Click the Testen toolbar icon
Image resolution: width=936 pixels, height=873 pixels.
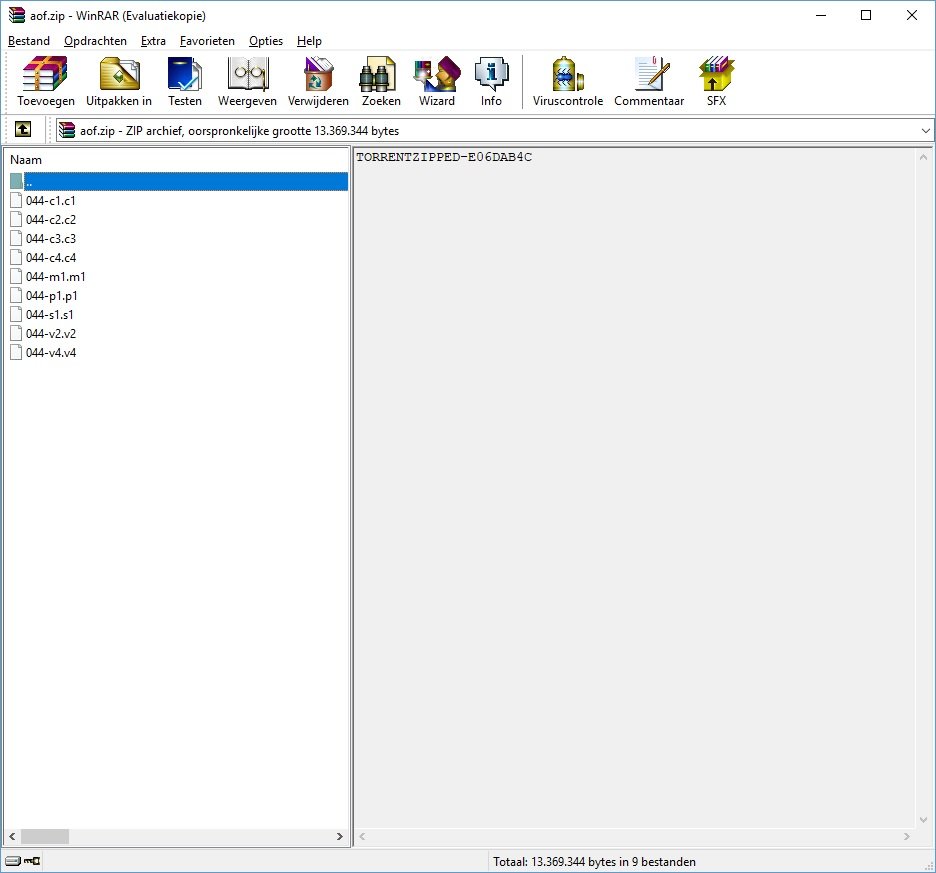pyautogui.click(x=184, y=82)
